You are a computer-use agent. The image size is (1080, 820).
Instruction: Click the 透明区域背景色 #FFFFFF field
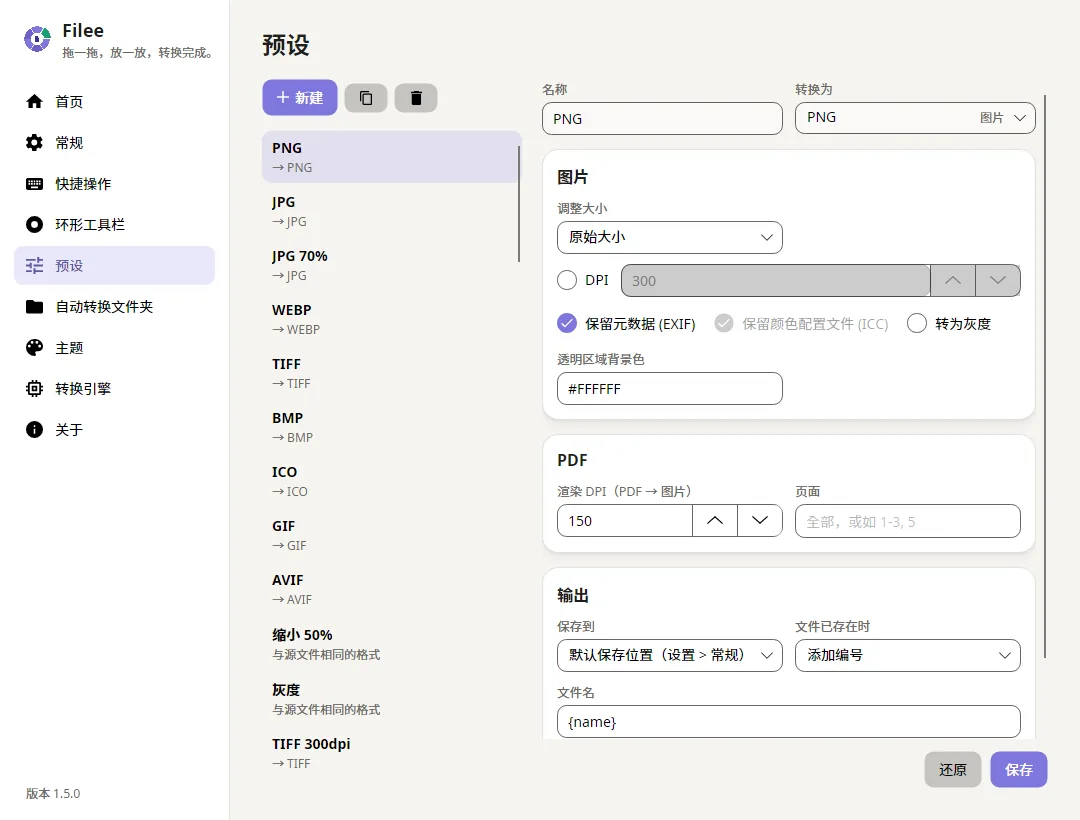(669, 389)
